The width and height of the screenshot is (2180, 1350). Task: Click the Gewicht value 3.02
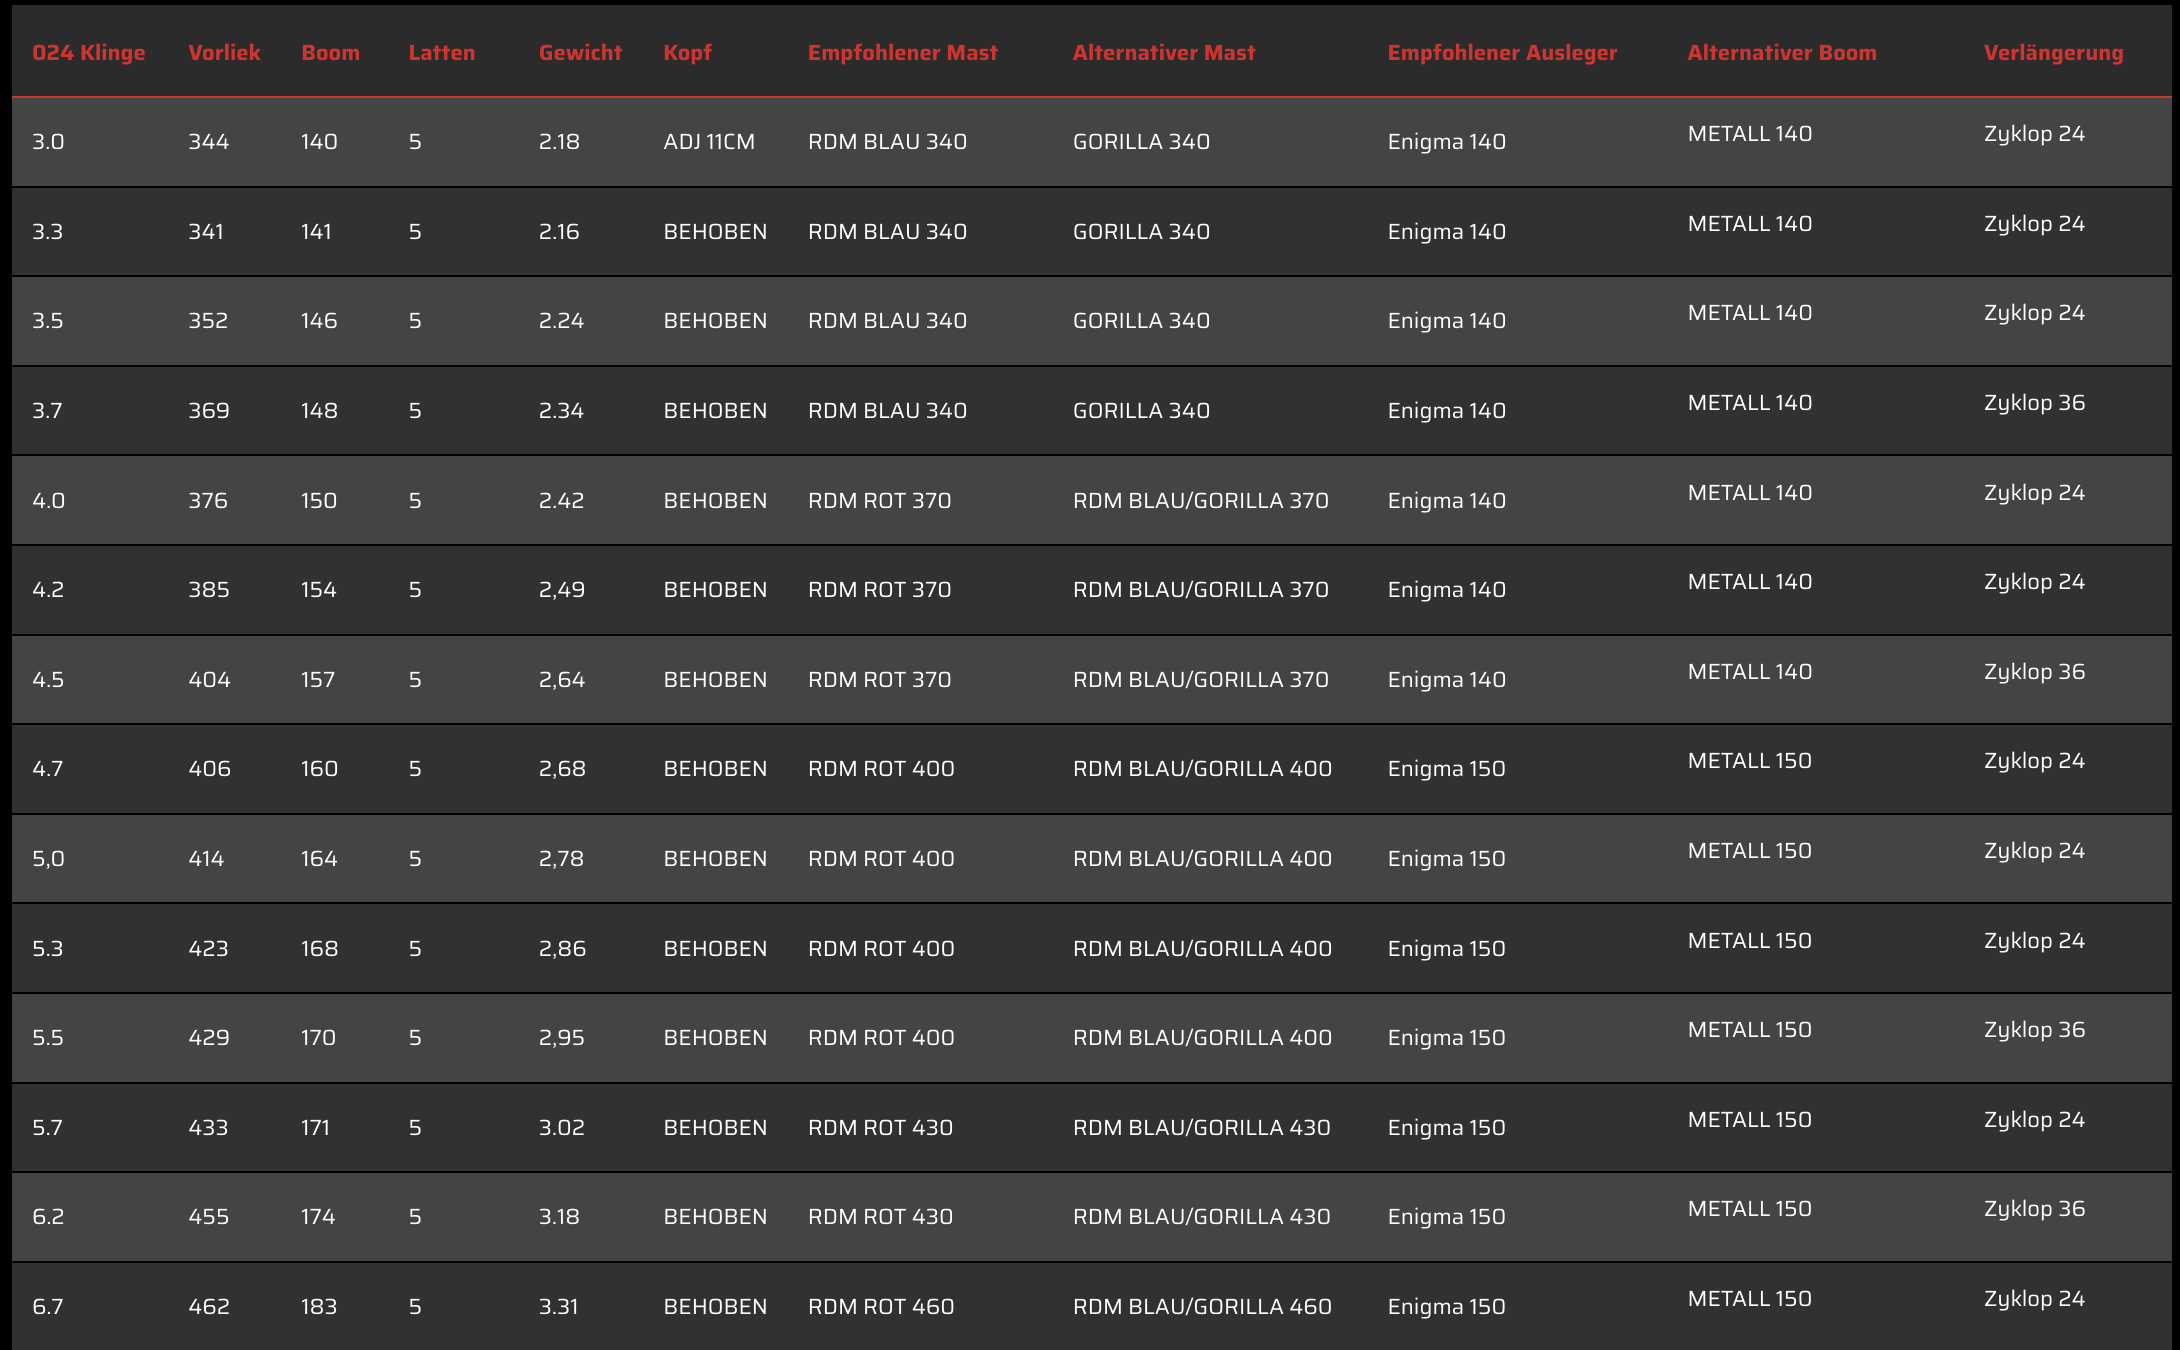(561, 1128)
